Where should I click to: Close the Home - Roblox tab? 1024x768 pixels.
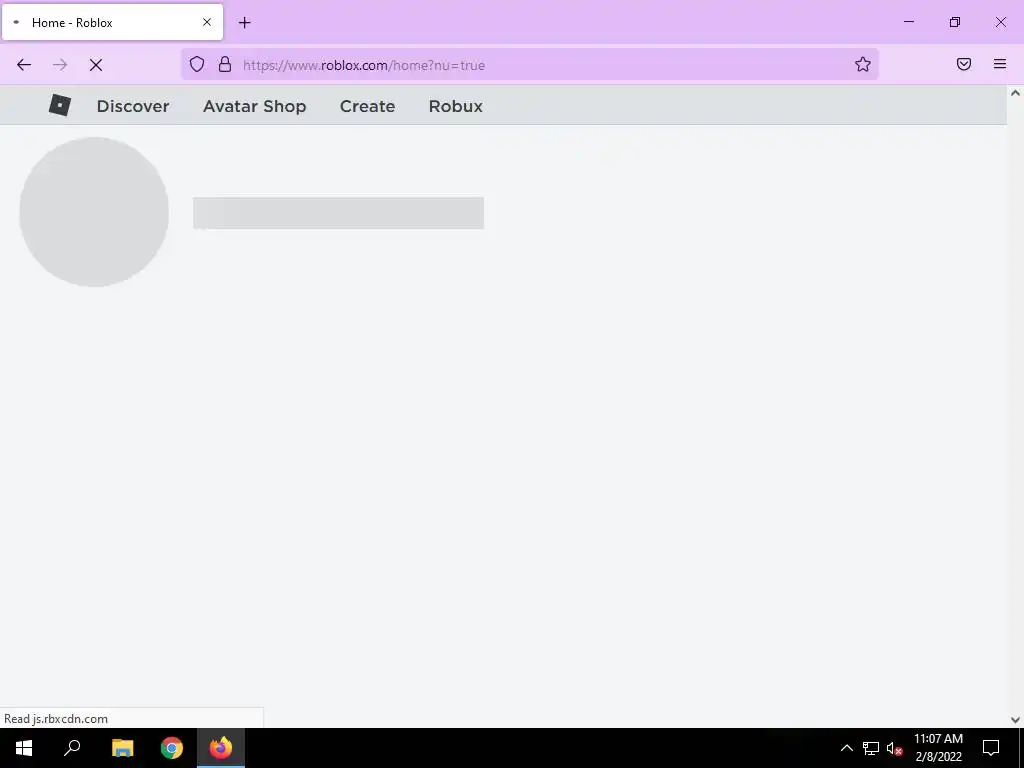click(x=206, y=22)
